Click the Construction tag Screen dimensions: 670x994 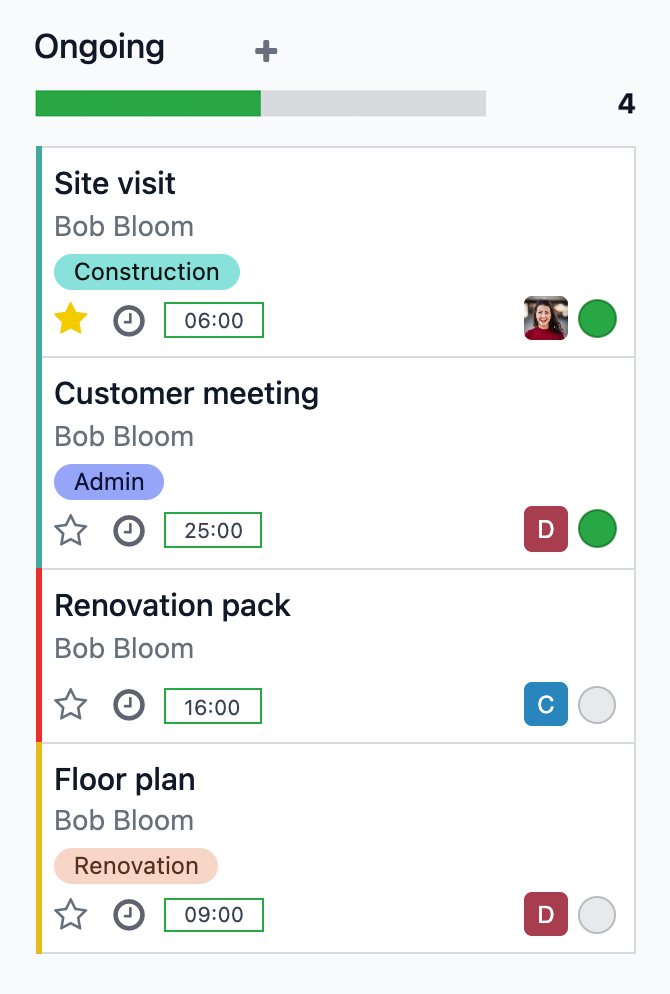tap(146, 272)
